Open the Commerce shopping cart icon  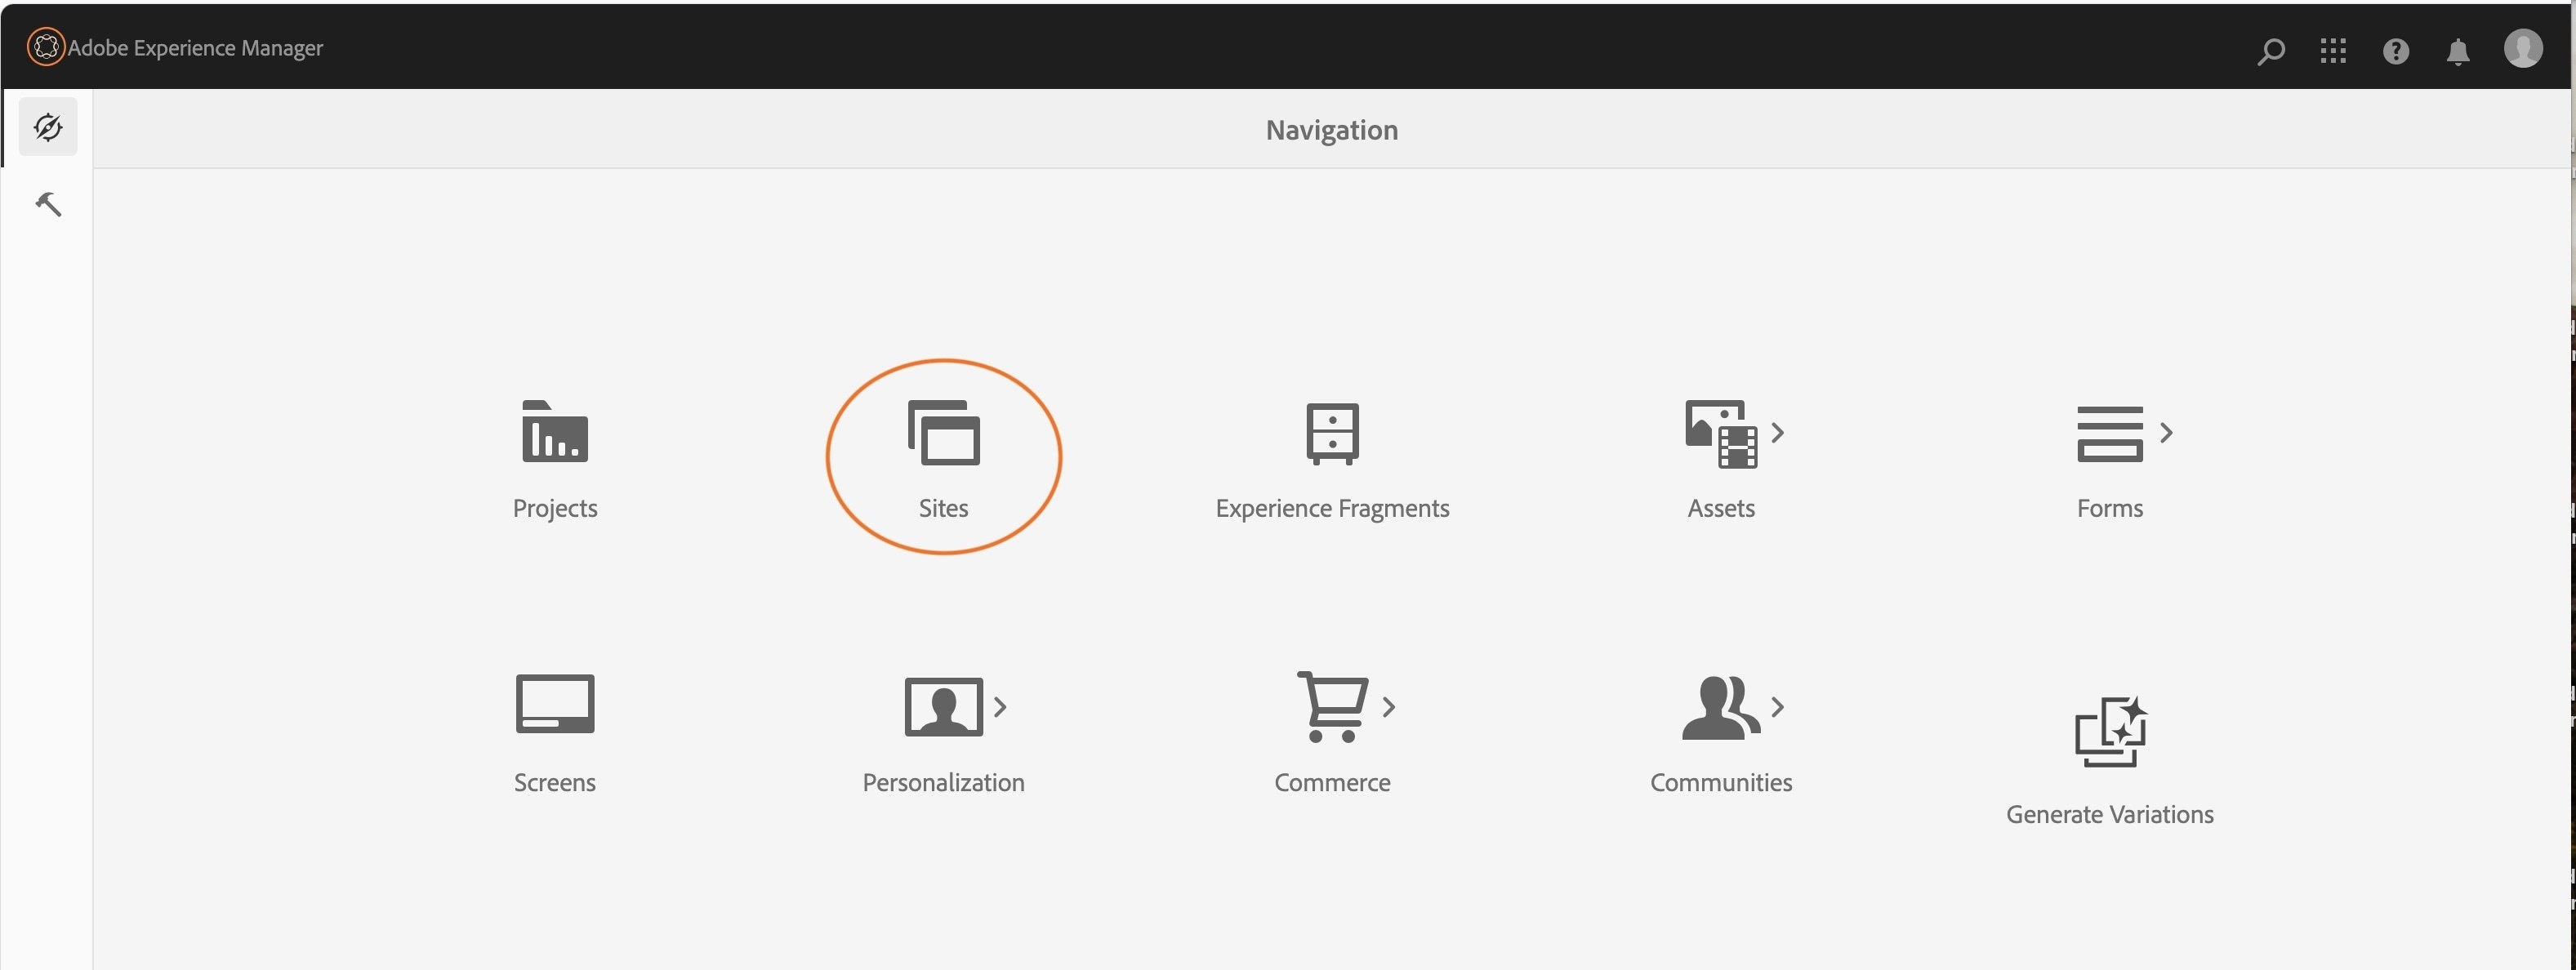click(x=1332, y=706)
